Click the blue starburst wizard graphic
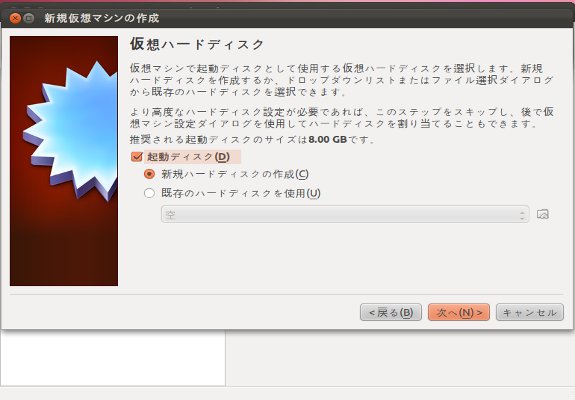The width and height of the screenshot is (575, 400). coord(70,130)
